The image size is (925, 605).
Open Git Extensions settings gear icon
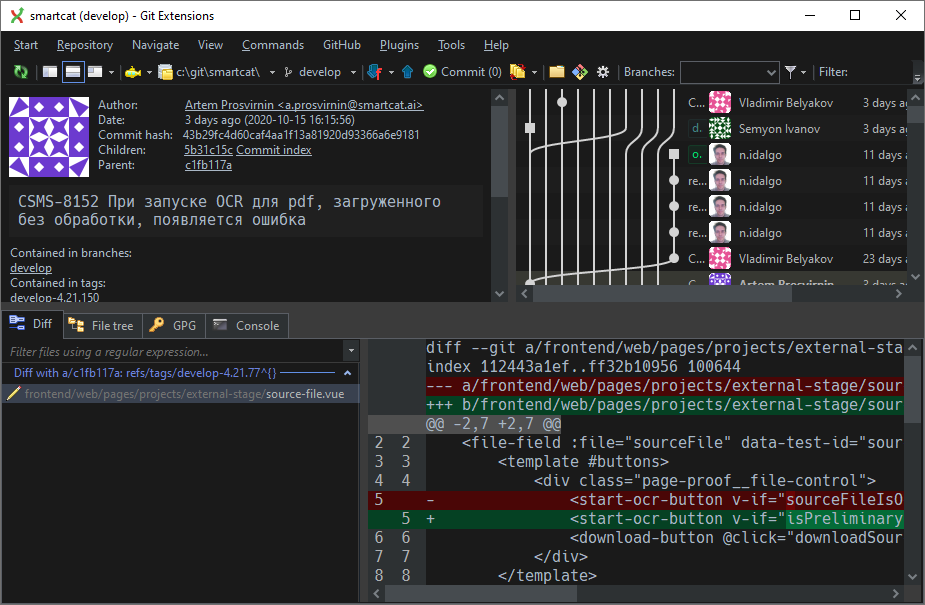(602, 72)
